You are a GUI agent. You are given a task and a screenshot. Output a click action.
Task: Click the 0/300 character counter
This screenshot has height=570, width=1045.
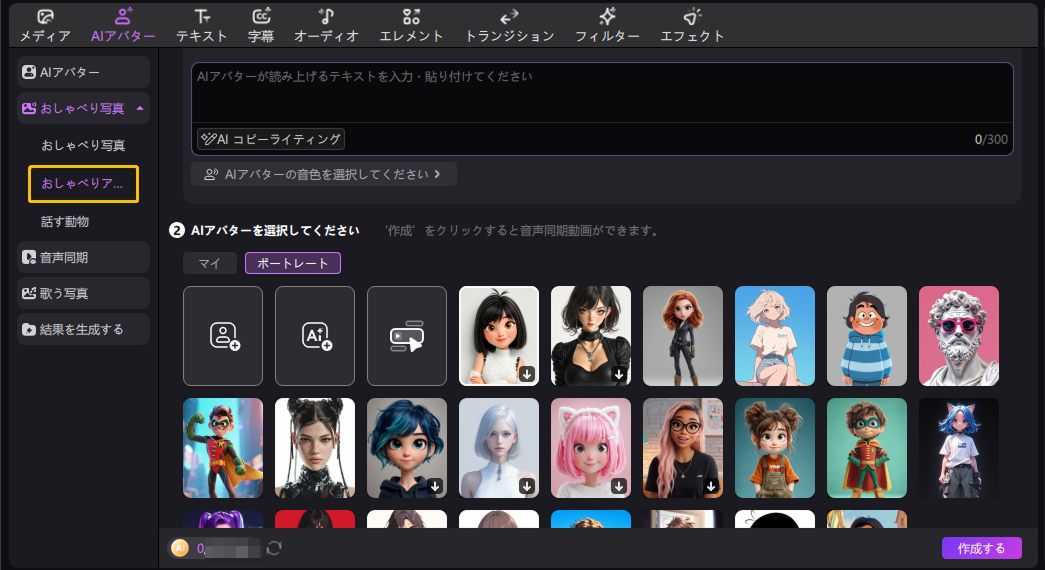[991, 139]
